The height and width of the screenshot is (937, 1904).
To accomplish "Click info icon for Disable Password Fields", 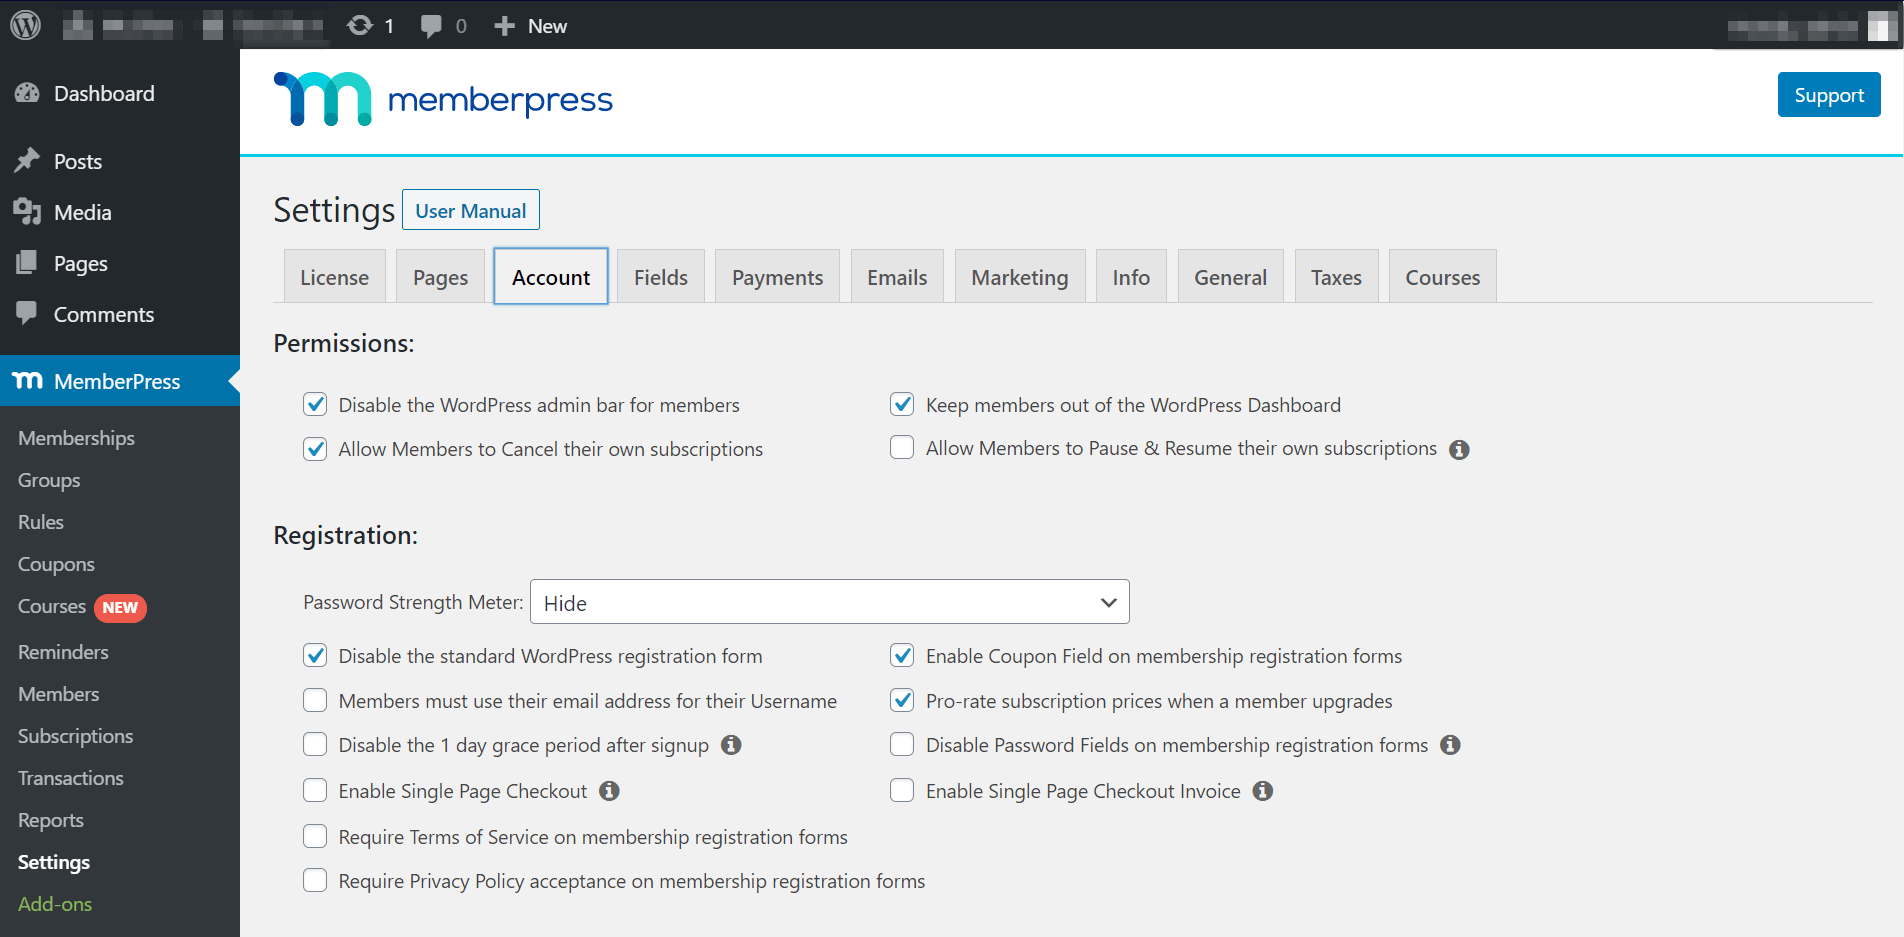I will [1450, 745].
